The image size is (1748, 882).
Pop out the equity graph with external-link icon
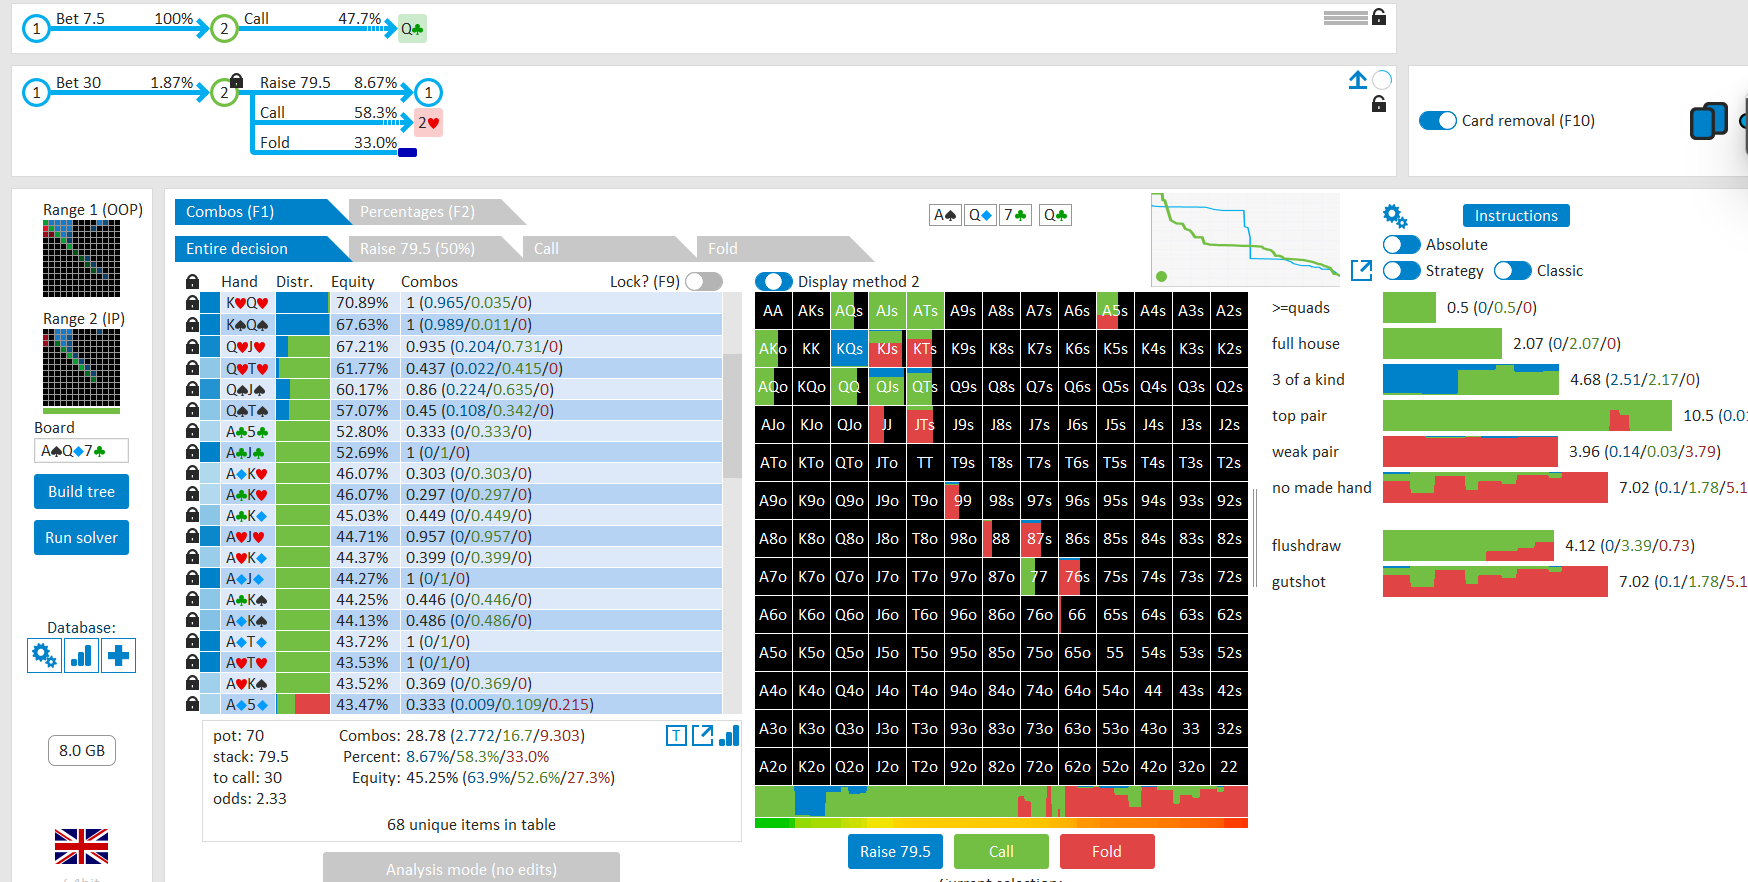click(x=1361, y=270)
